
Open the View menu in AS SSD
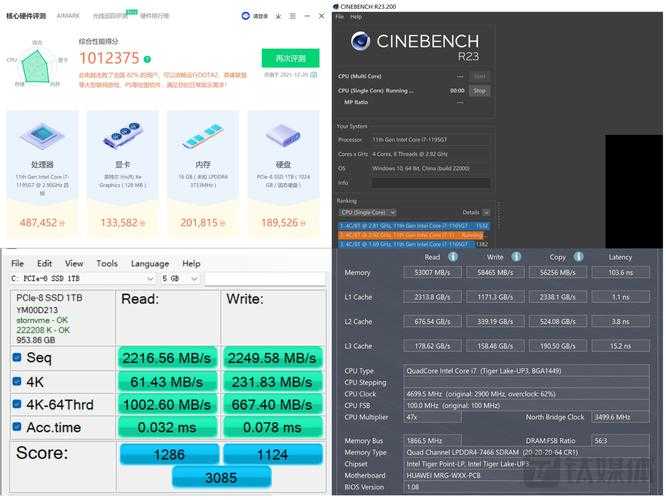[x=74, y=263]
